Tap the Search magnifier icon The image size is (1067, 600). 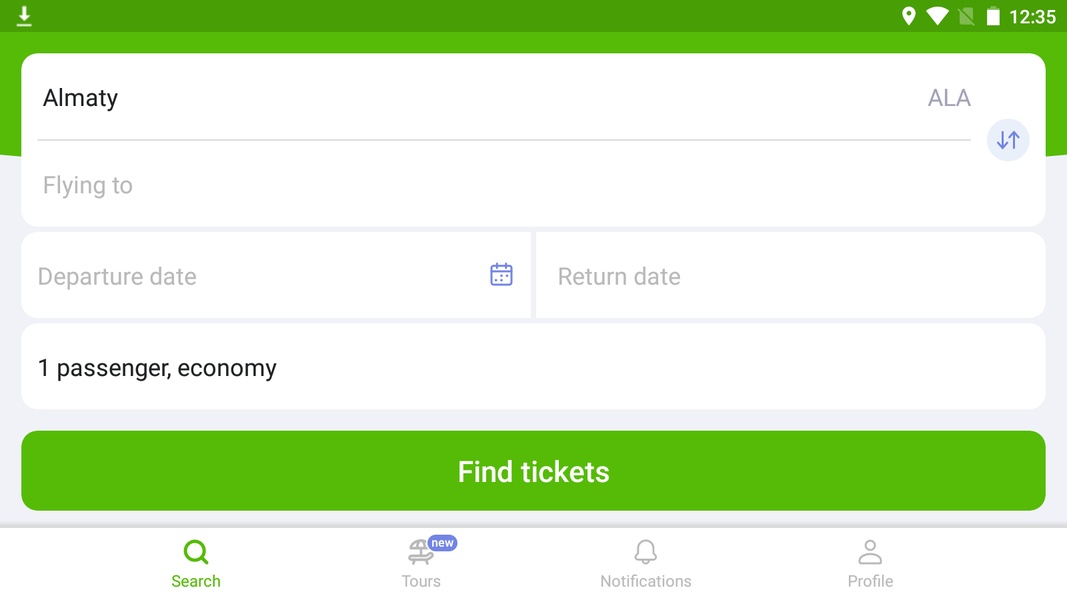coord(196,552)
